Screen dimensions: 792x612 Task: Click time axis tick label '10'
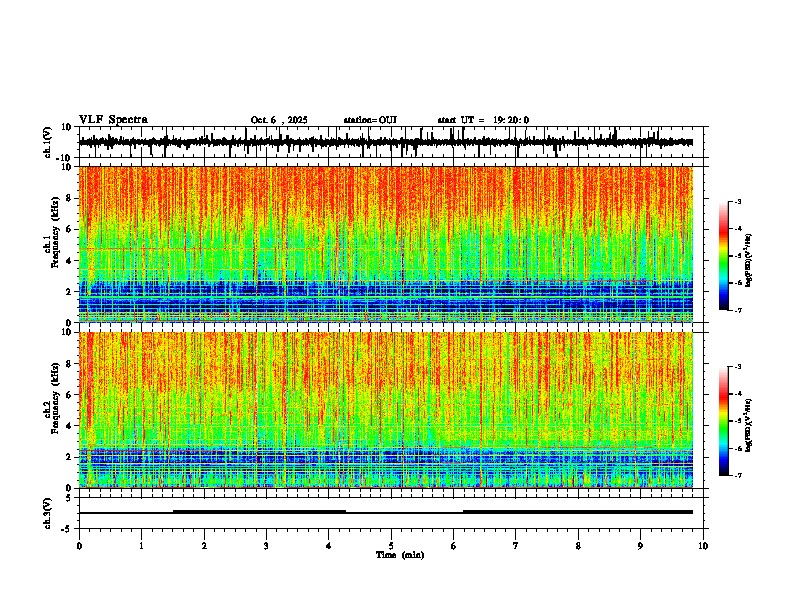(x=703, y=546)
